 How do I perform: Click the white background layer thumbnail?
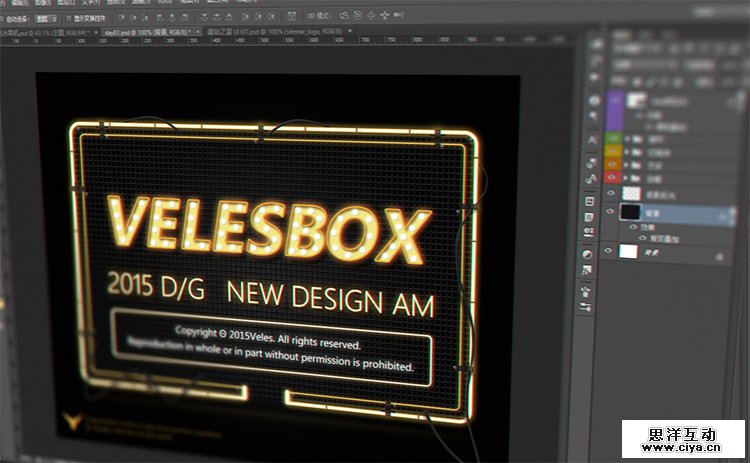coord(628,252)
